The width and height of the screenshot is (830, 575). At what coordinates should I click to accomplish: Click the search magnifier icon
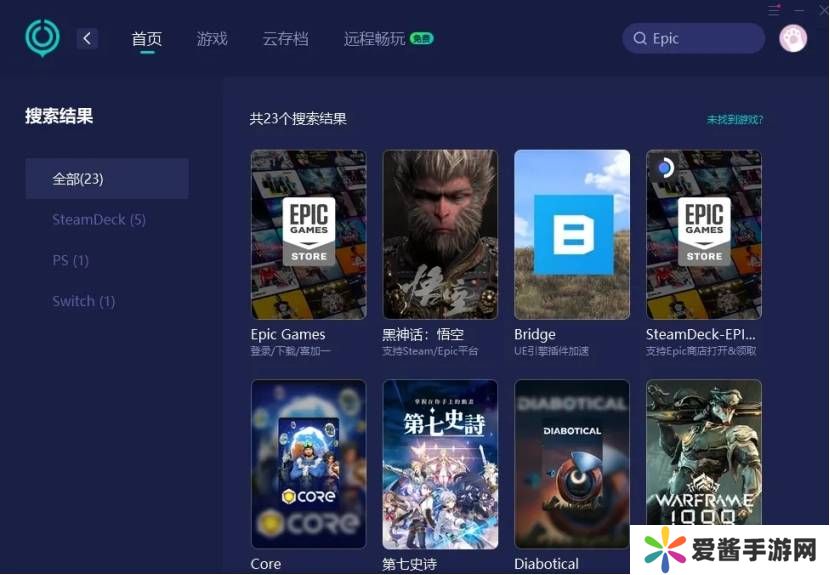(x=639, y=39)
